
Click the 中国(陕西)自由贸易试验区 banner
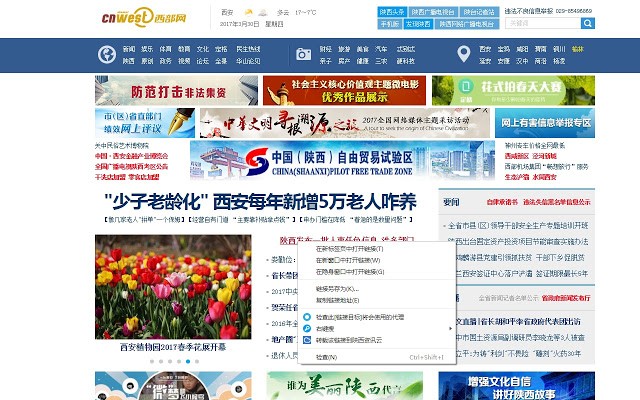(330, 162)
